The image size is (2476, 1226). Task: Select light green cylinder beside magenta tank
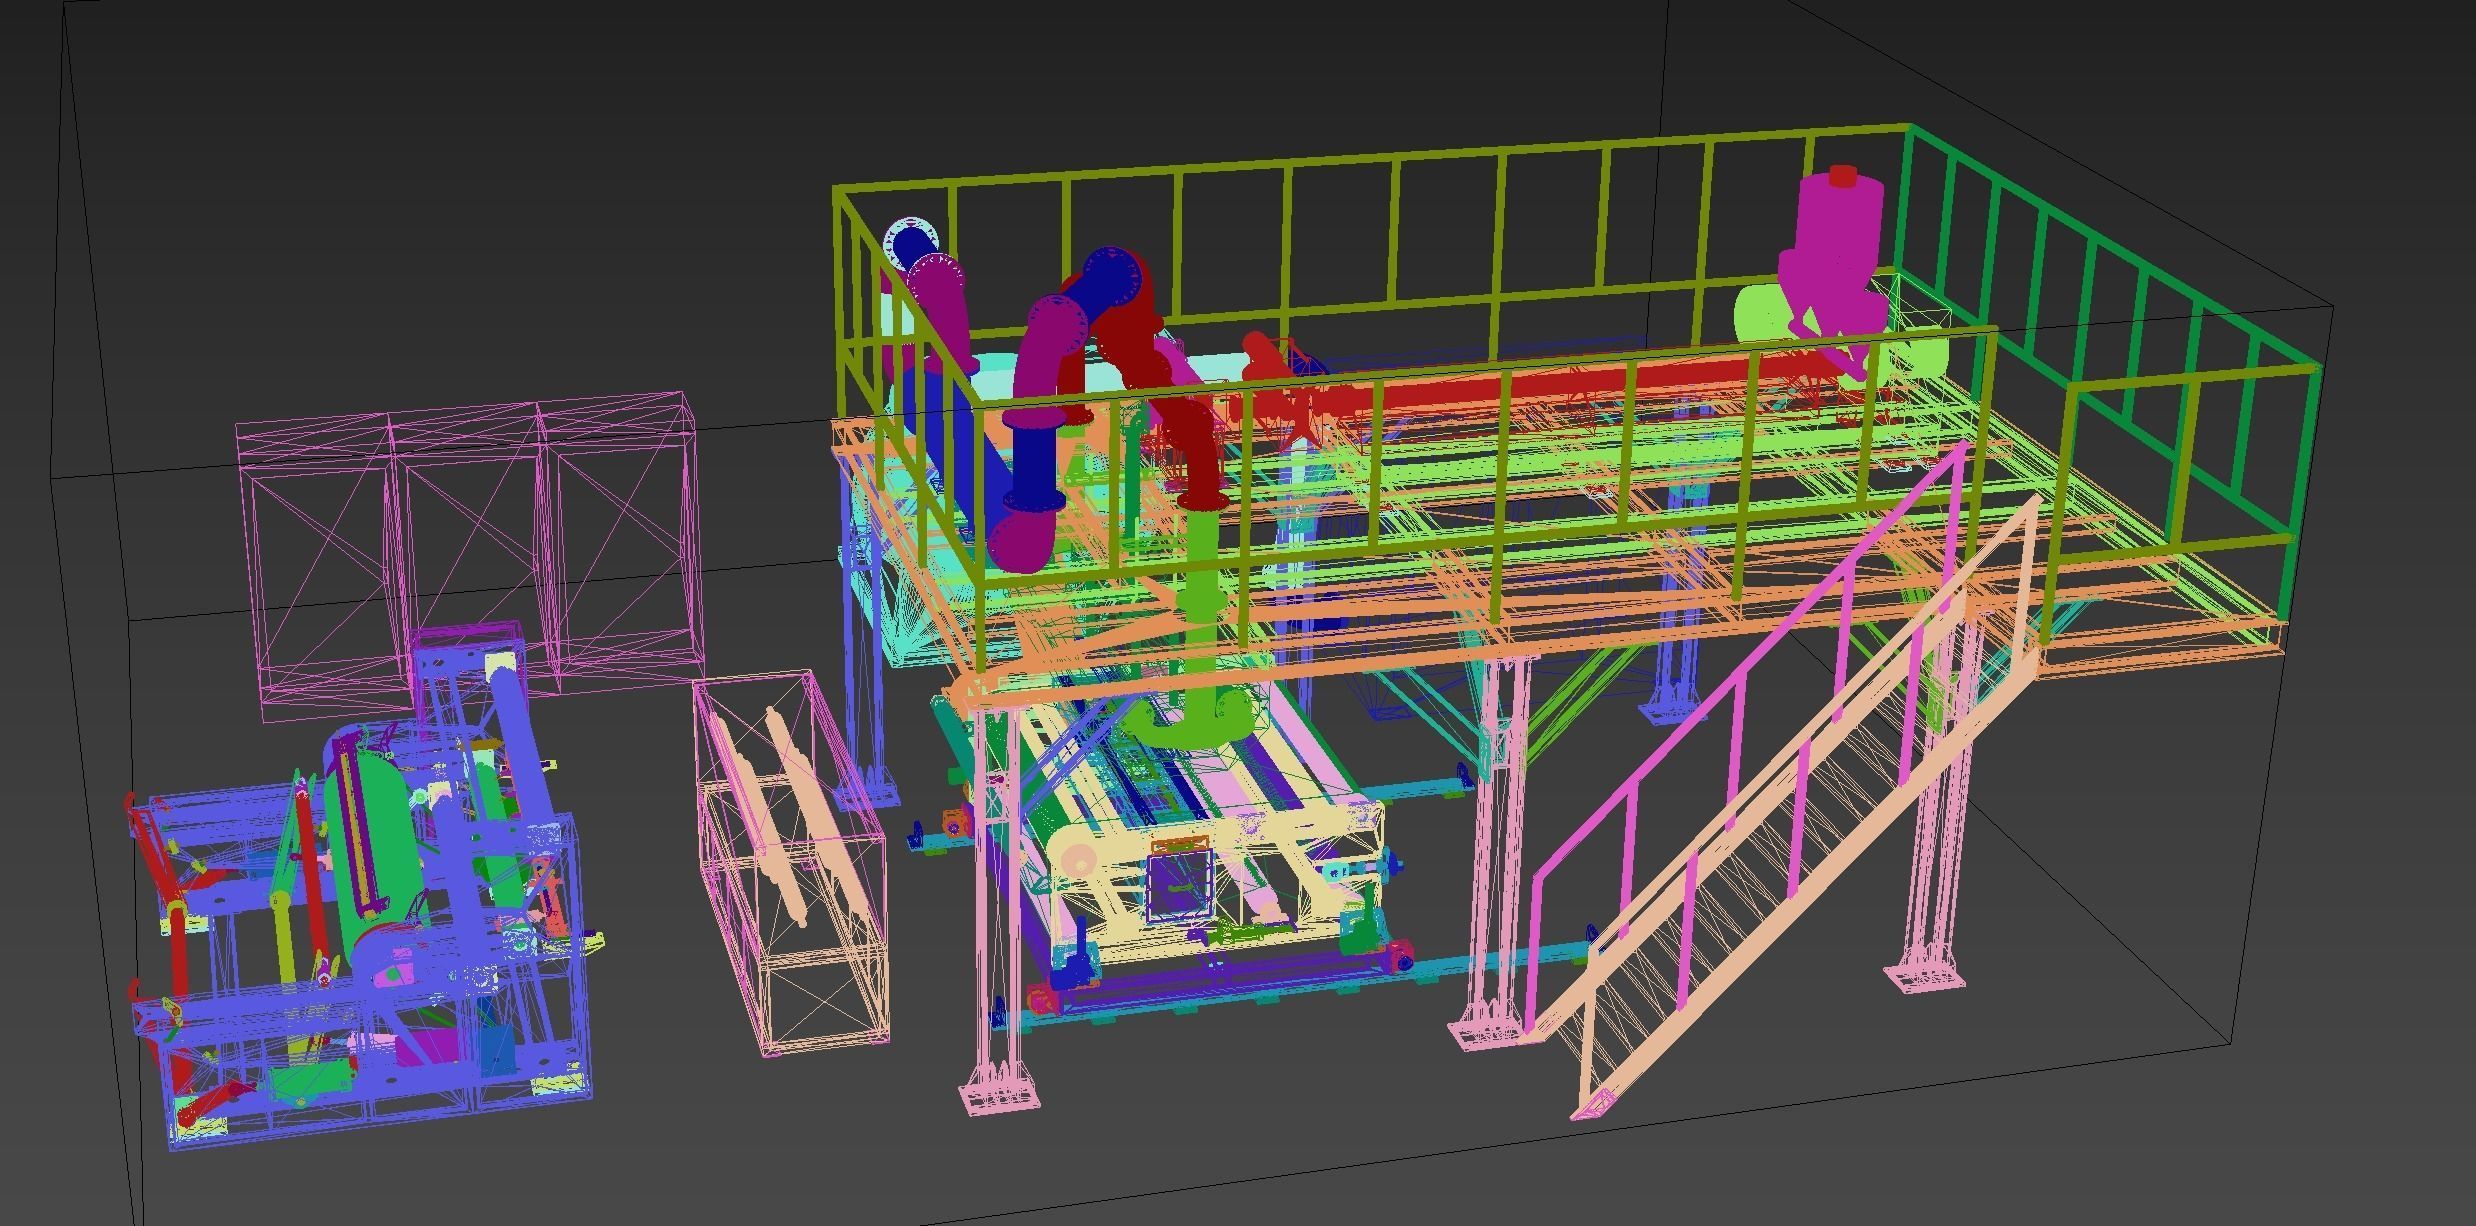[x=1762, y=313]
